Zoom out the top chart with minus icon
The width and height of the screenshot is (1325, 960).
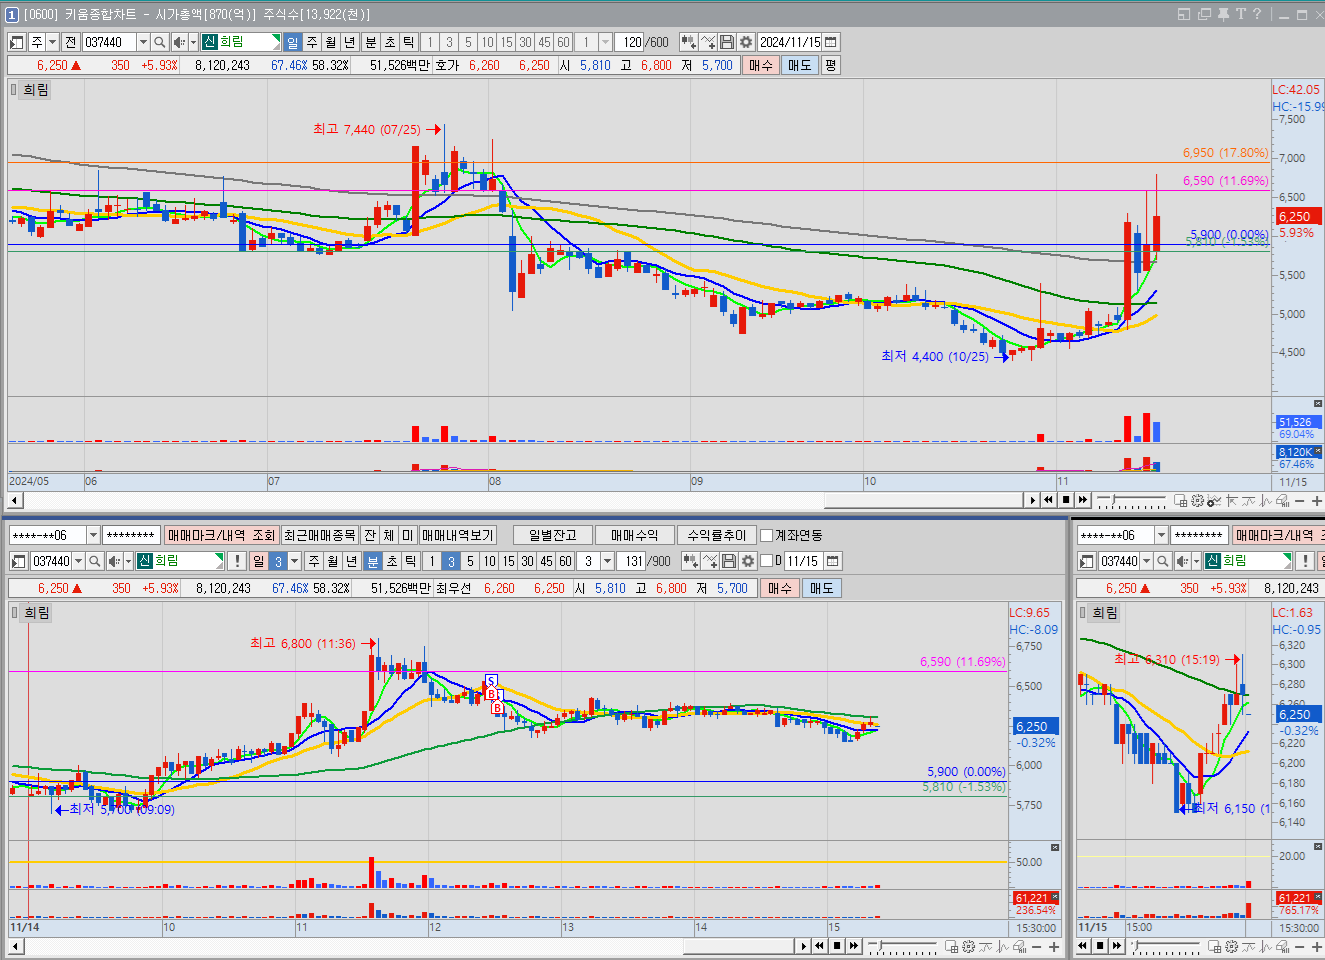[x=1300, y=500]
